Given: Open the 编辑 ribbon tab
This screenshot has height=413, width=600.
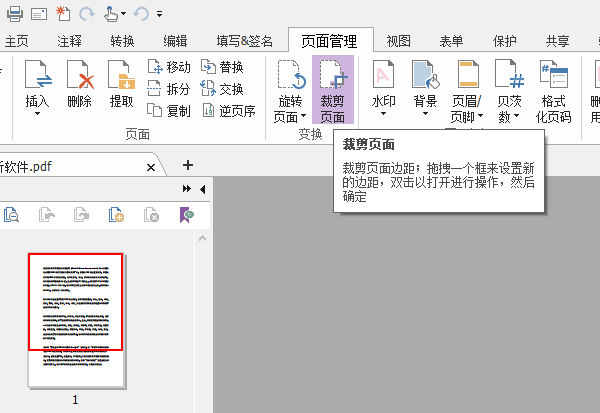Looking at the screenshot, I should click(175, 41).
